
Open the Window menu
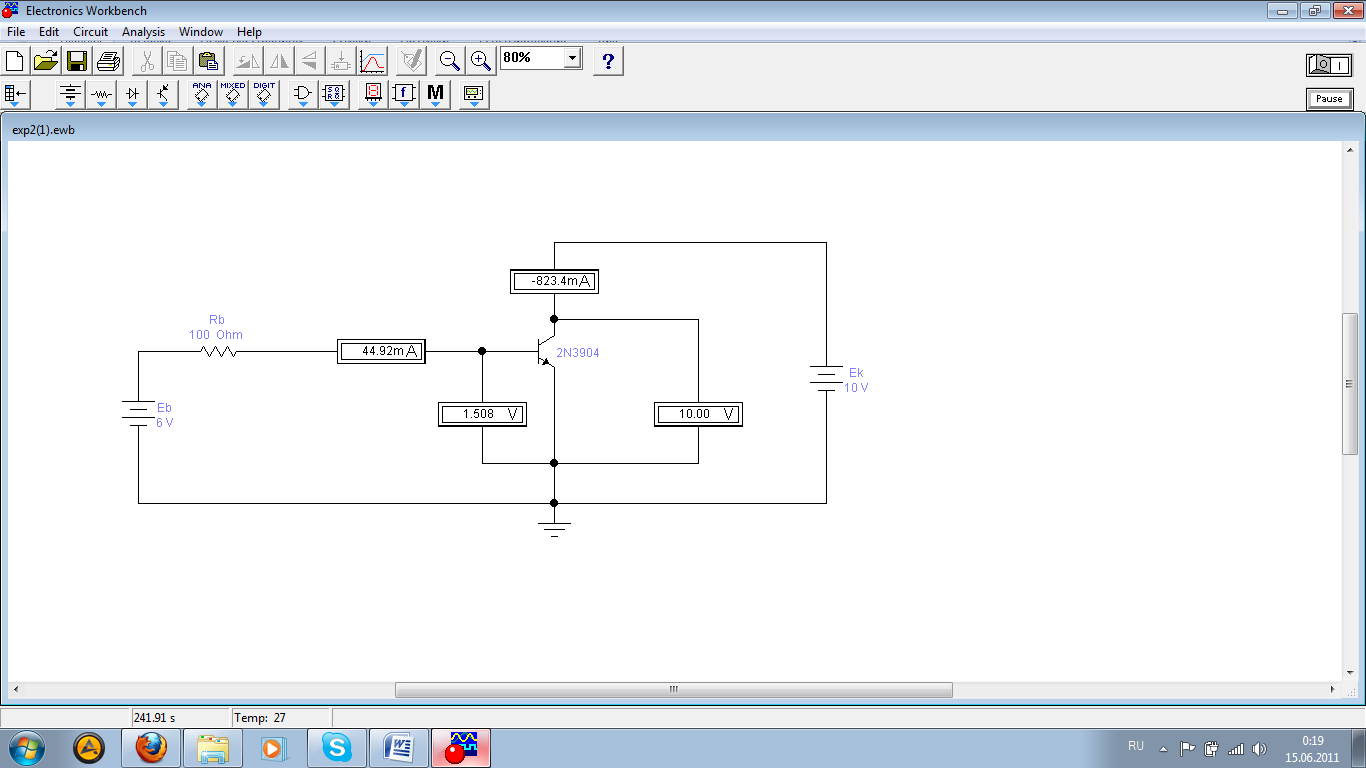click(x=201, y=32)
